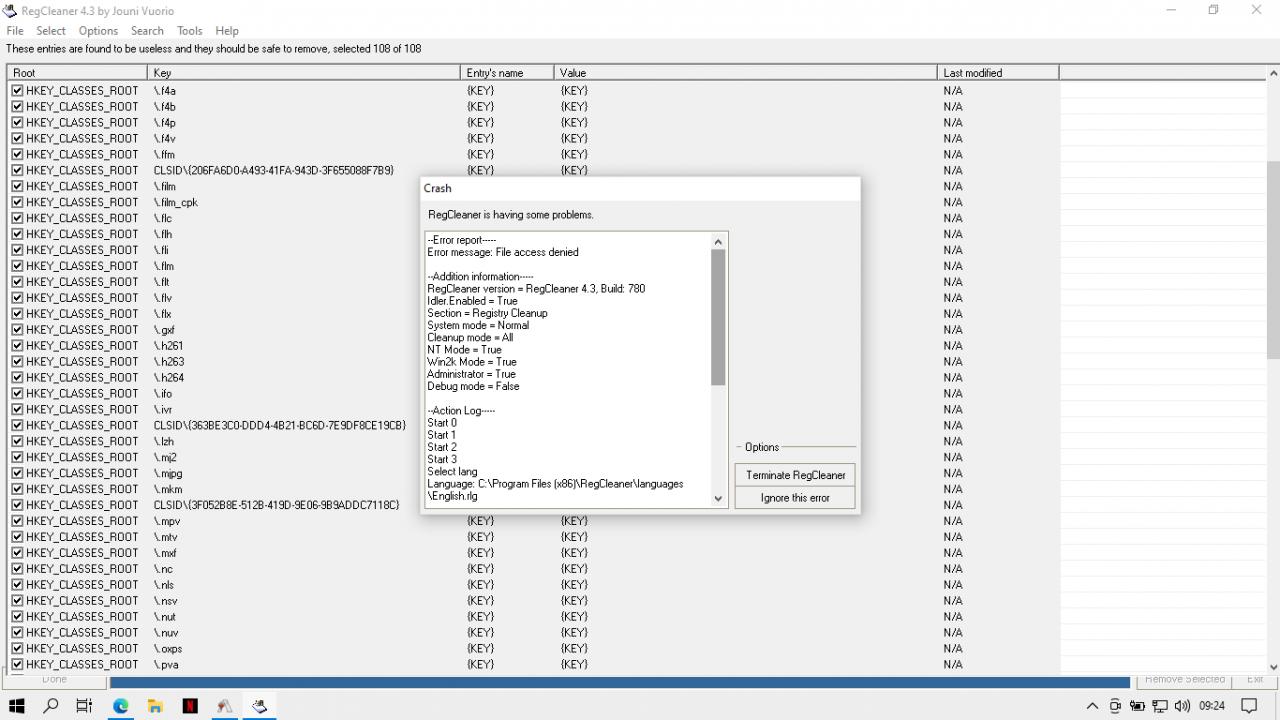Image resolution: width=1280 pixels, height=720 pixels.
Task: Open Task View on the taskbar
Action: (85, 705)
